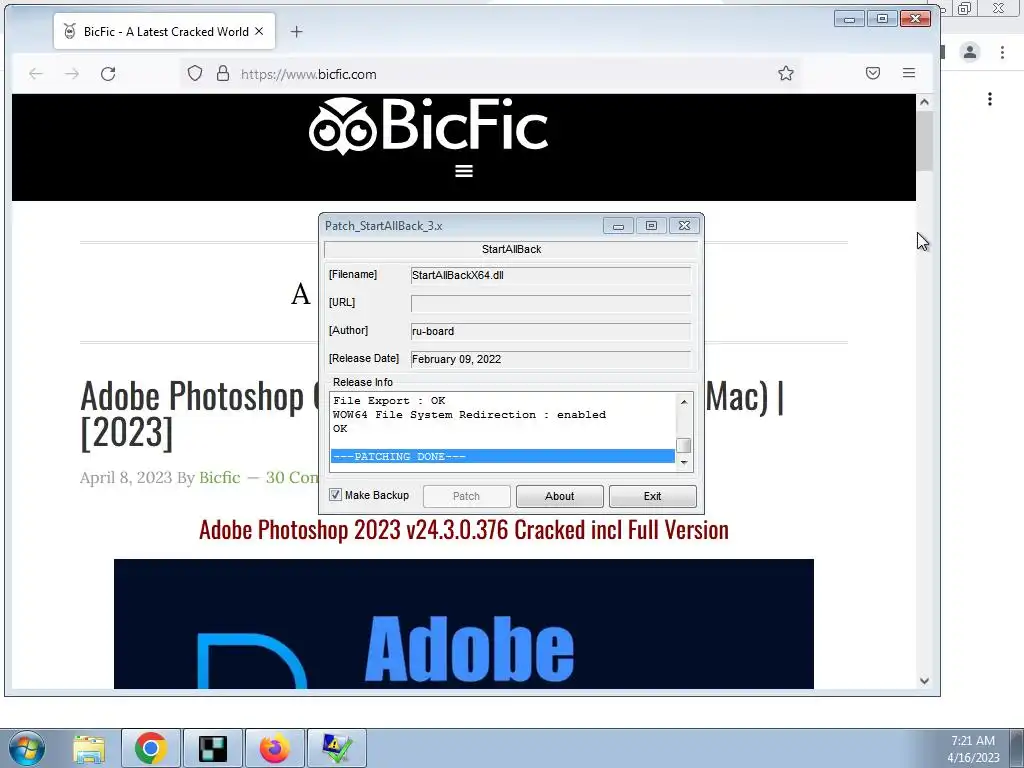Open Windows Explorer from the taskbar
Image resolution: width=1024 pixels, height=768 pixels.
coord(89,748)
